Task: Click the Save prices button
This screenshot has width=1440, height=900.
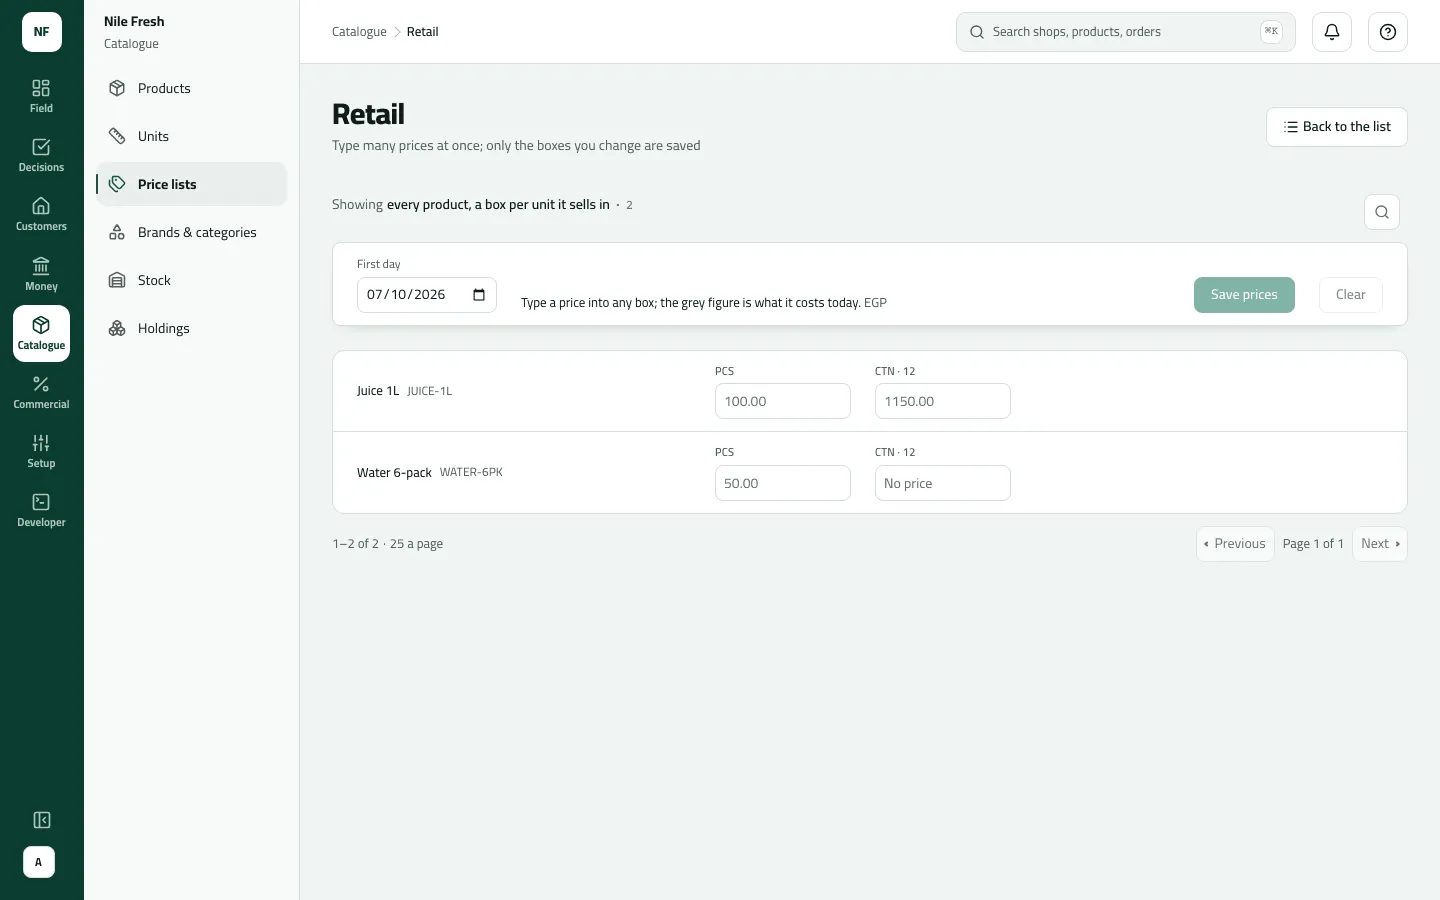Action: [x=1244, y=295]
